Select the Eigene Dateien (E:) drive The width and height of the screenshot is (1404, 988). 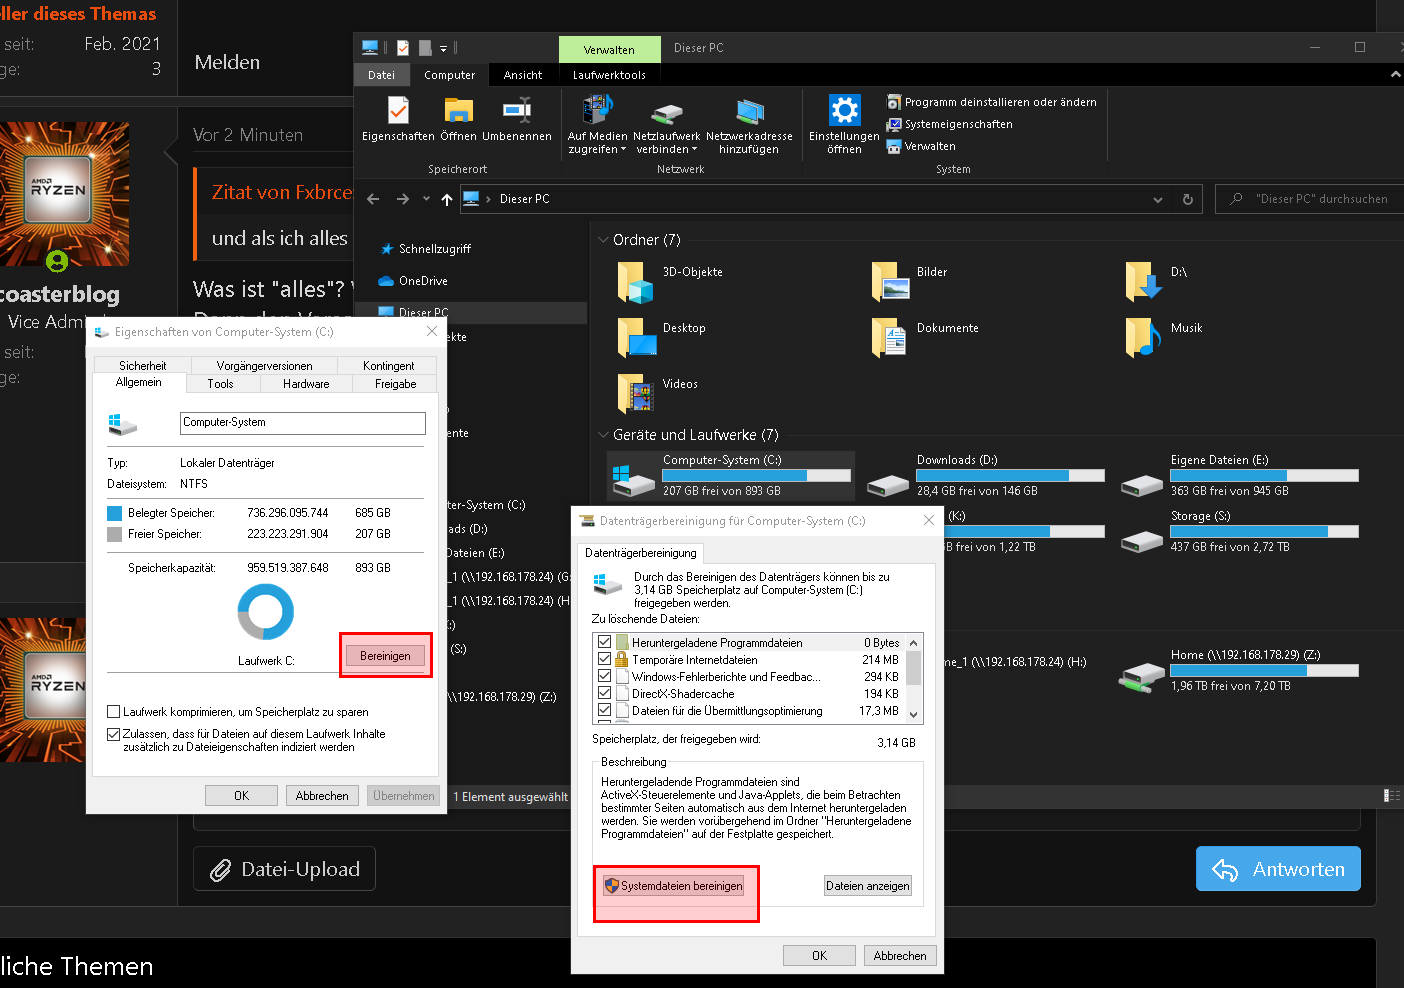(x=1239, y=475)
